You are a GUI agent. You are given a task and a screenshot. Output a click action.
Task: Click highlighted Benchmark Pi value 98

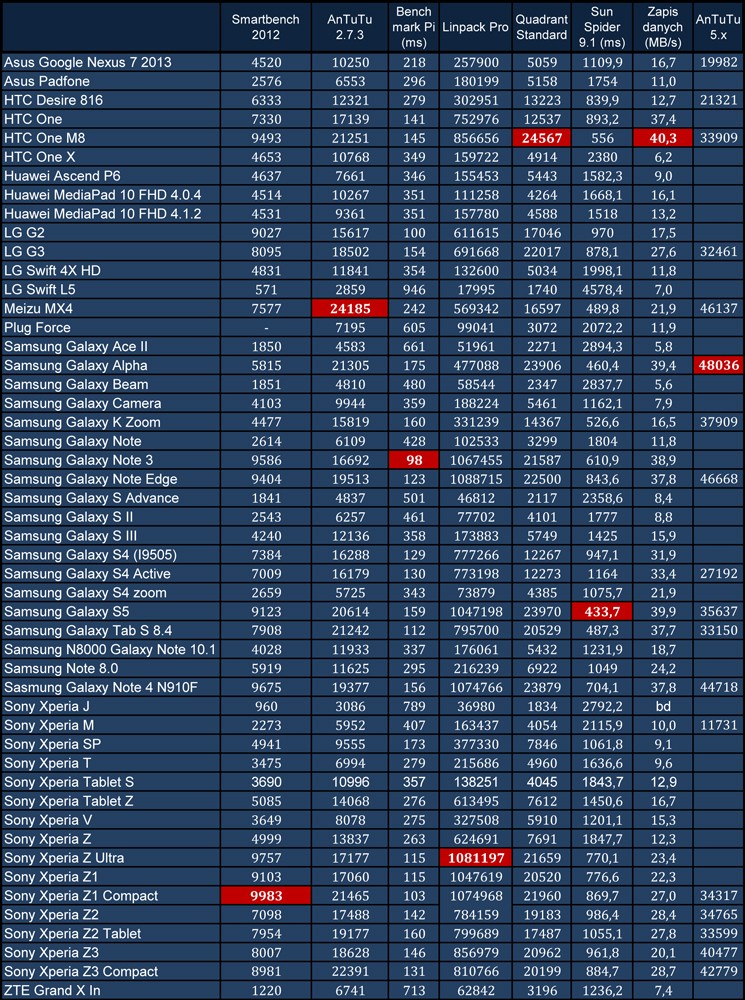(x=413, y=460)
